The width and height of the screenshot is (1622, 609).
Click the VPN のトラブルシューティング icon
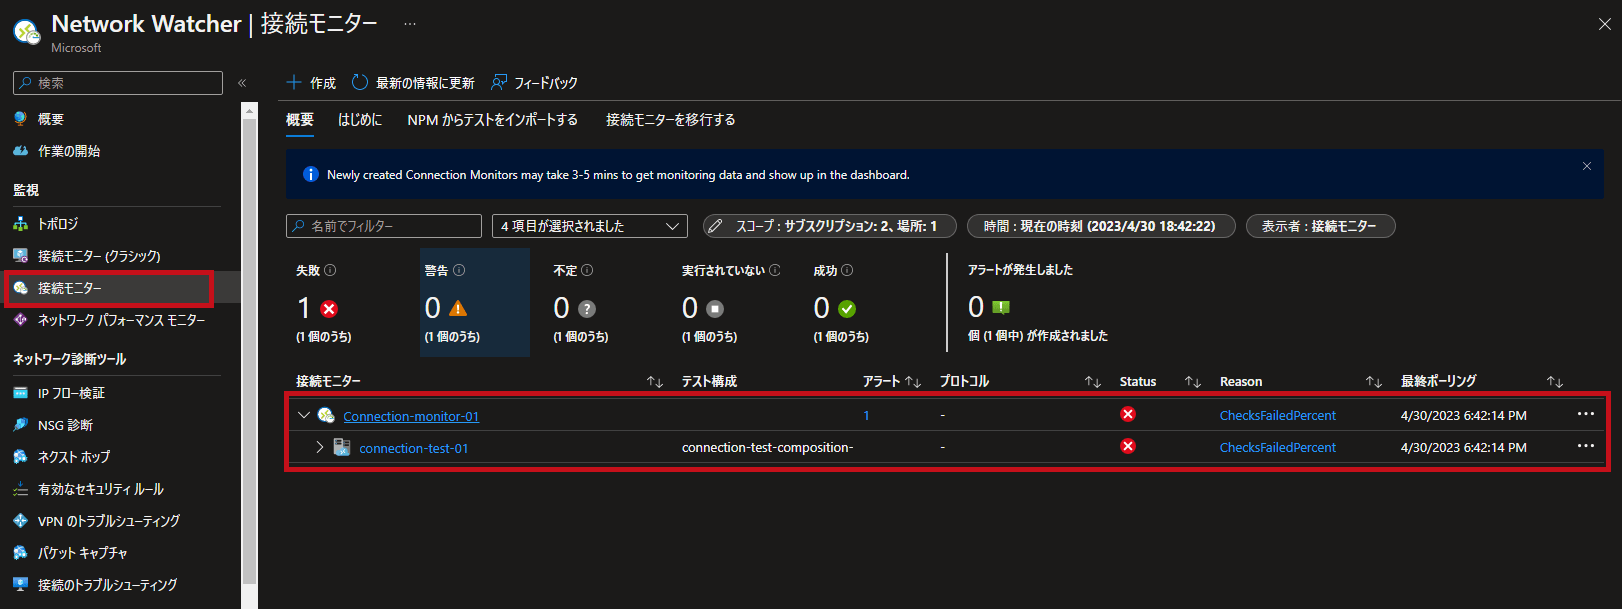21,521
